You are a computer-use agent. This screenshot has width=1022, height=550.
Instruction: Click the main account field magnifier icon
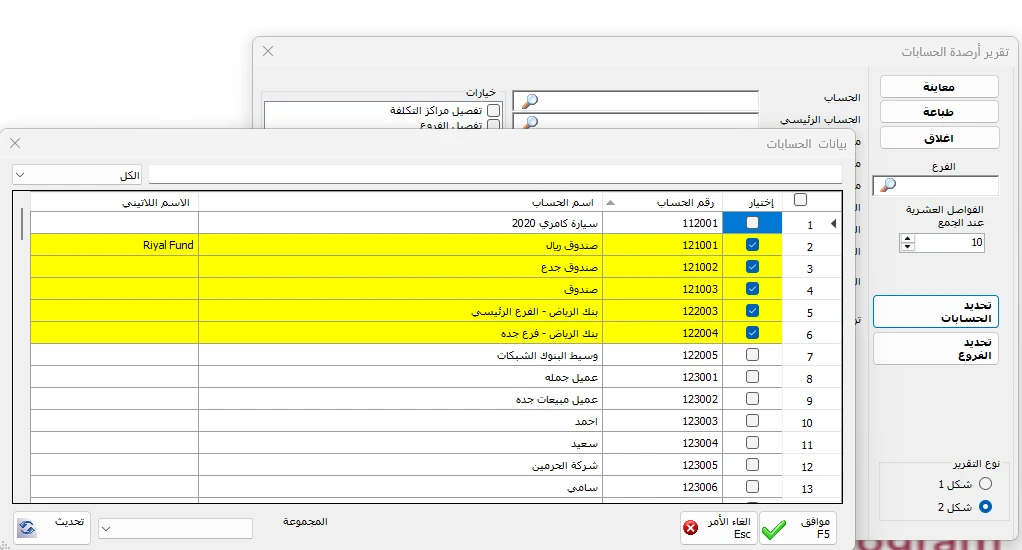point(531,122)
